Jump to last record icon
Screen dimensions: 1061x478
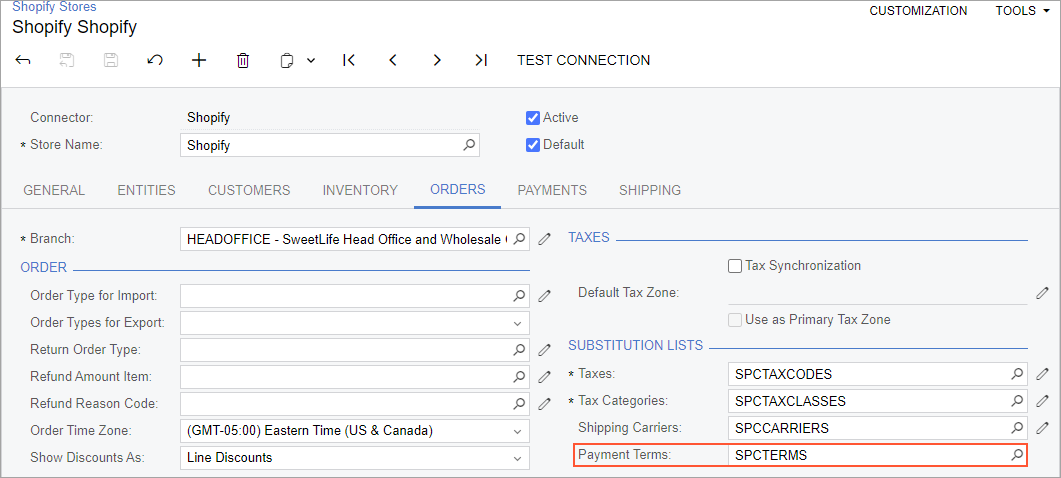point(481,60)
